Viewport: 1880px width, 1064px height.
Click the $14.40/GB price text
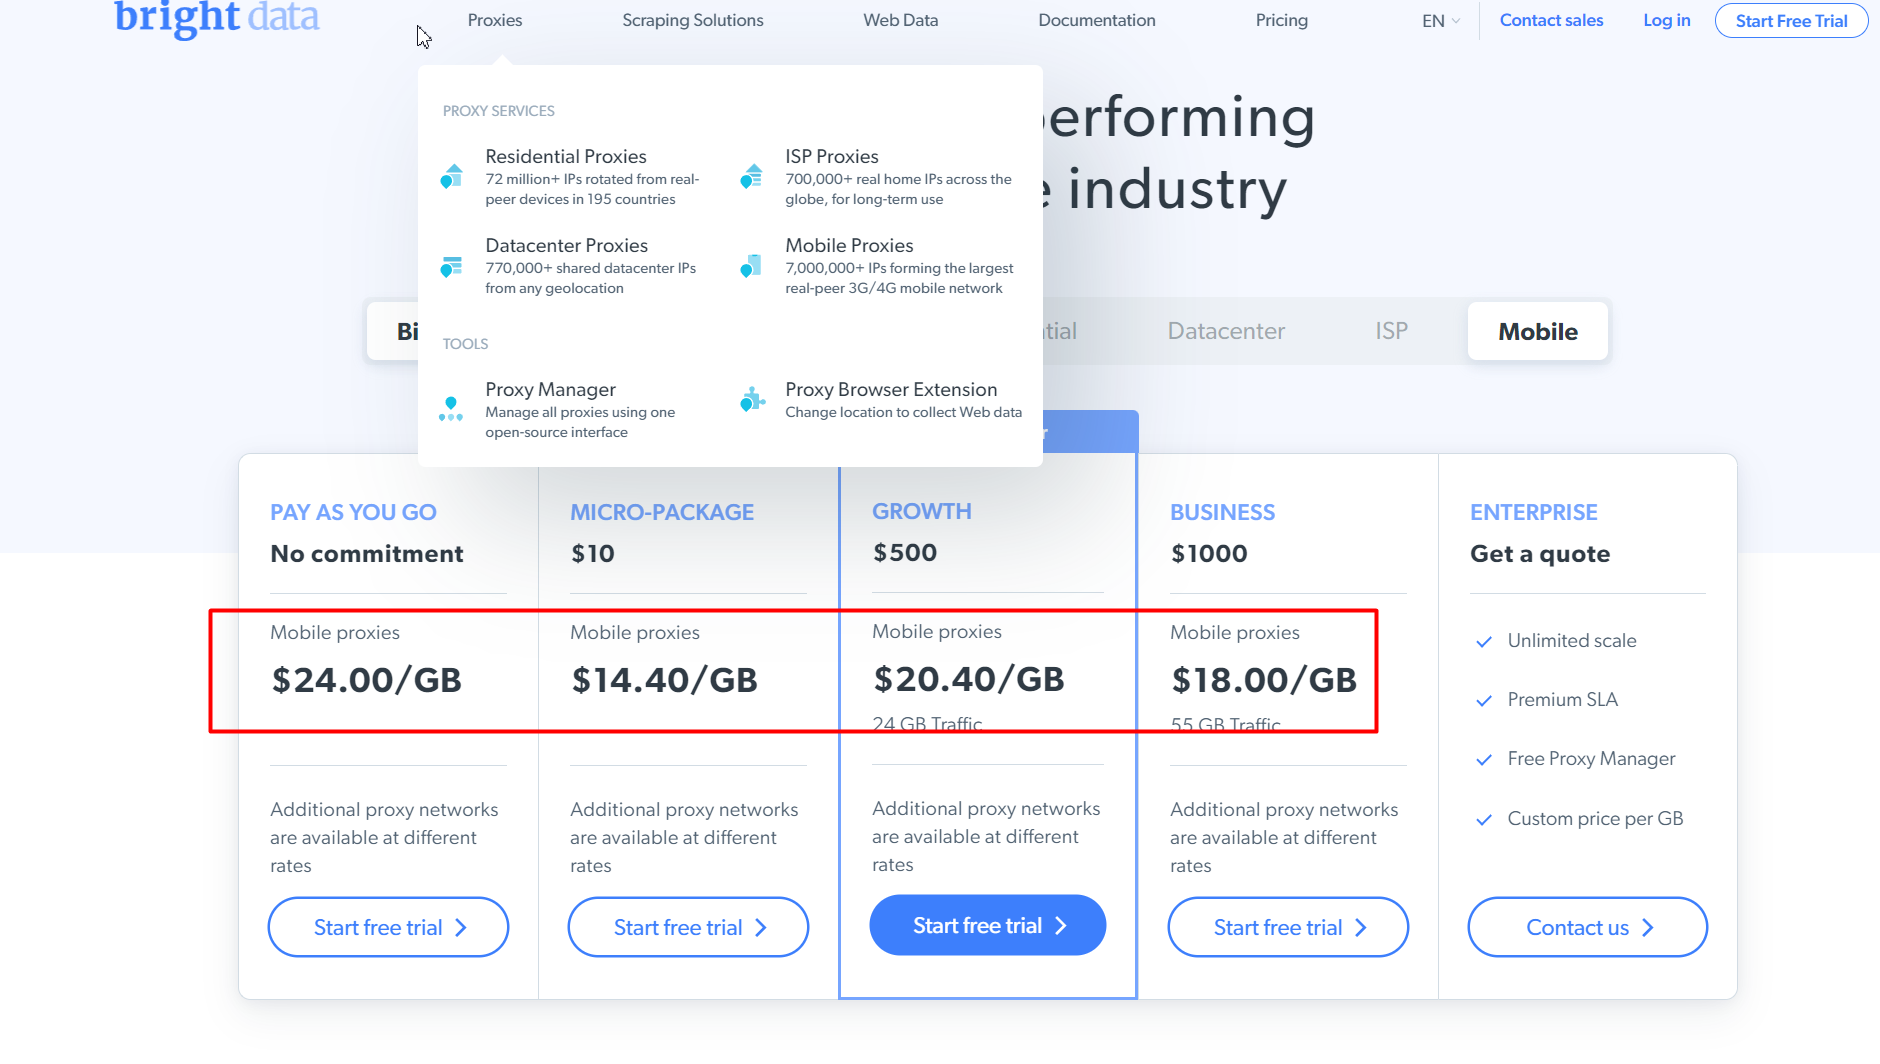click(x=664, y=680)
